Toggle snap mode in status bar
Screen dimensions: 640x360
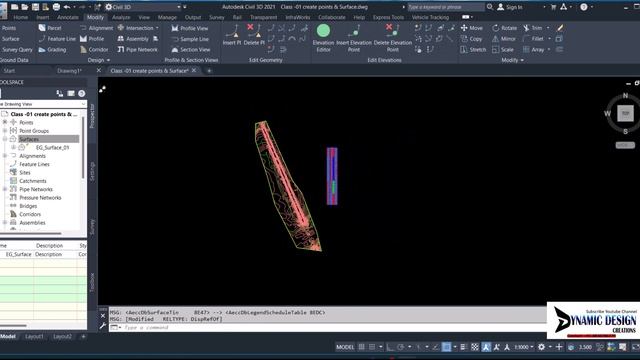coord(372,347)
